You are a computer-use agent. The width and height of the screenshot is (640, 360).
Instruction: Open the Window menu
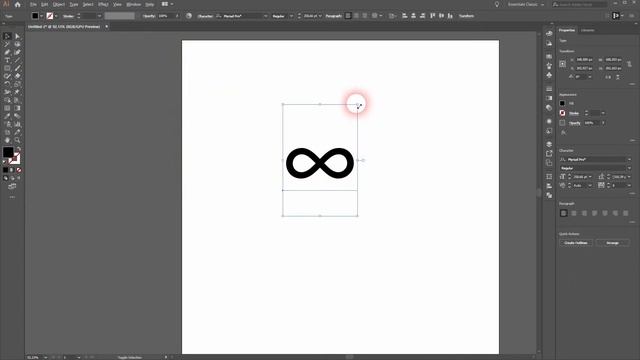pyautogui.click(x=133, y=4)
